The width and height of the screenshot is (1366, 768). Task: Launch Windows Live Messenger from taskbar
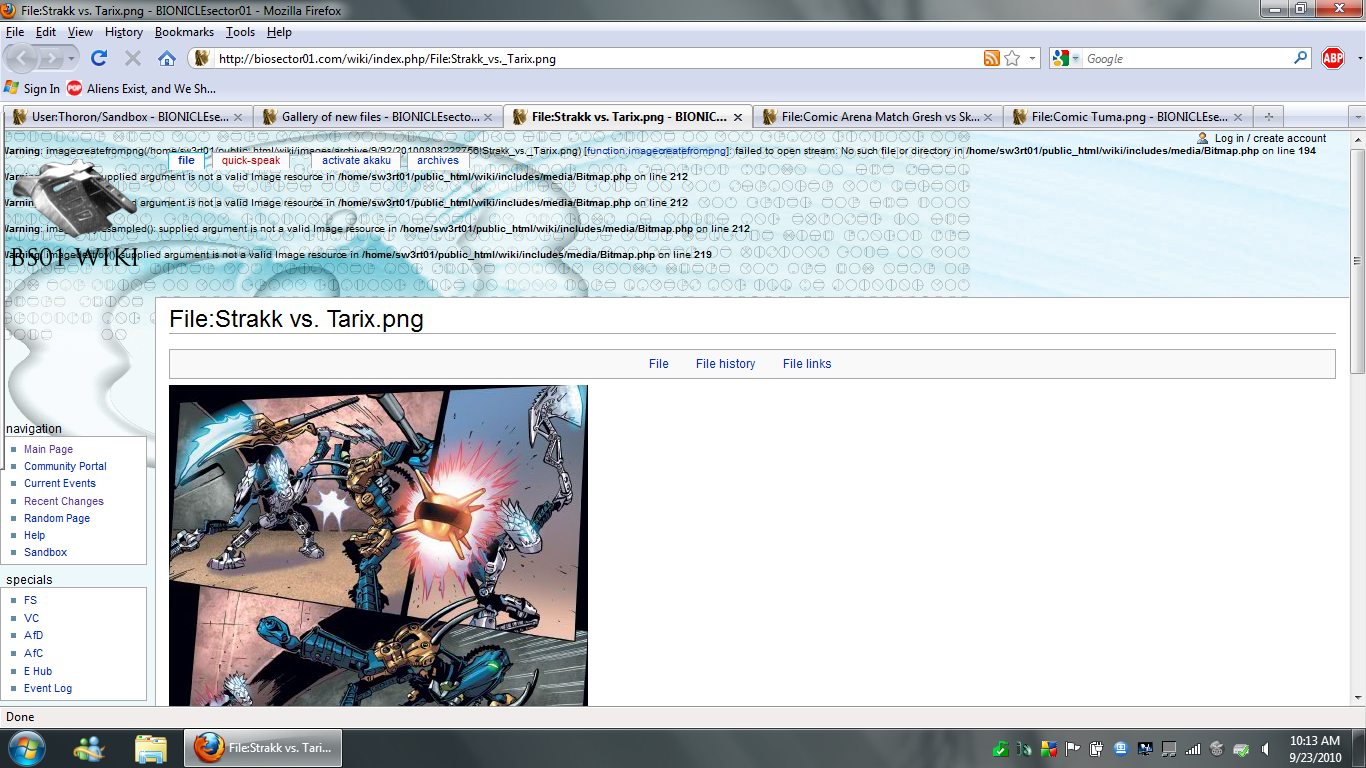tap(89, 748)
